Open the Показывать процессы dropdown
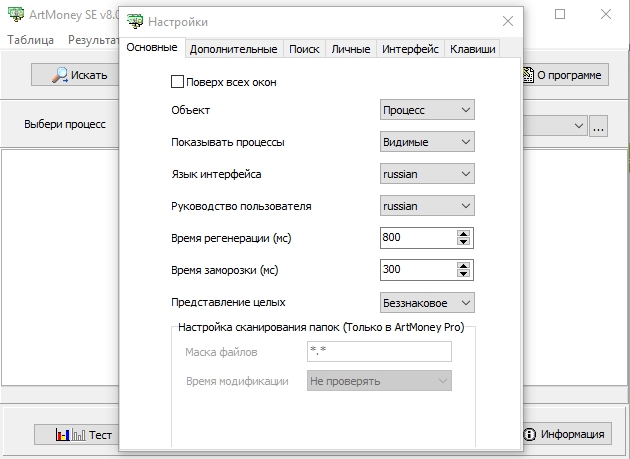Image resolution: width=630 pixels, height=459 pixels. pos(427,142)
